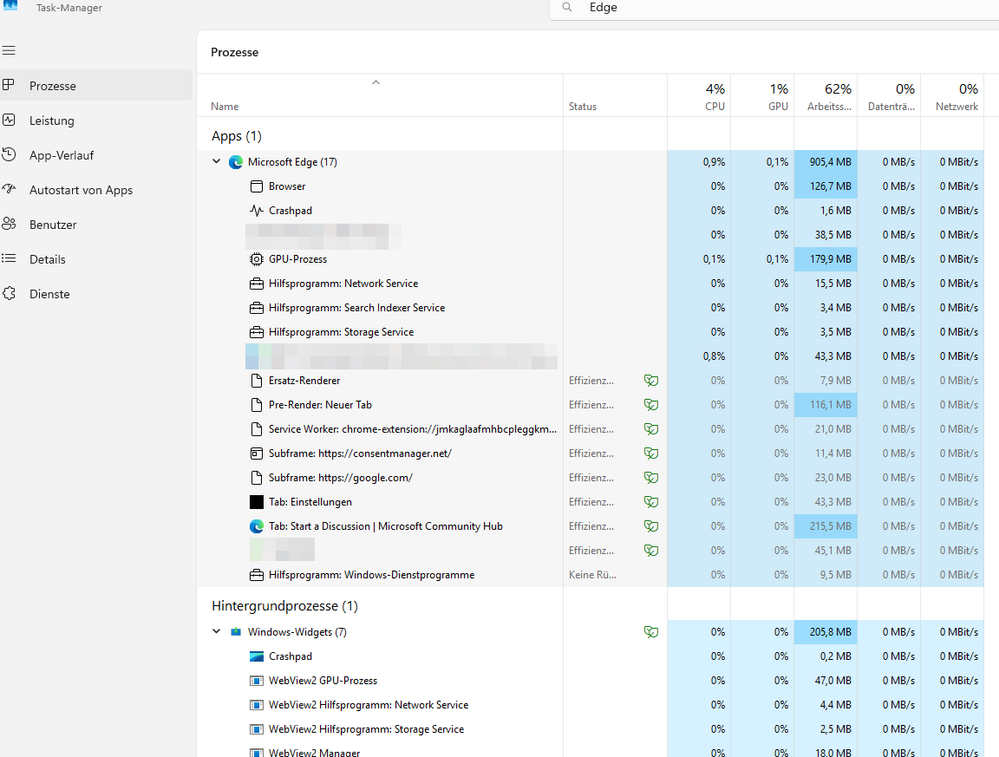
Task: Click the WebView2 GPU-Prozess icon
Action: pos(256,681)
